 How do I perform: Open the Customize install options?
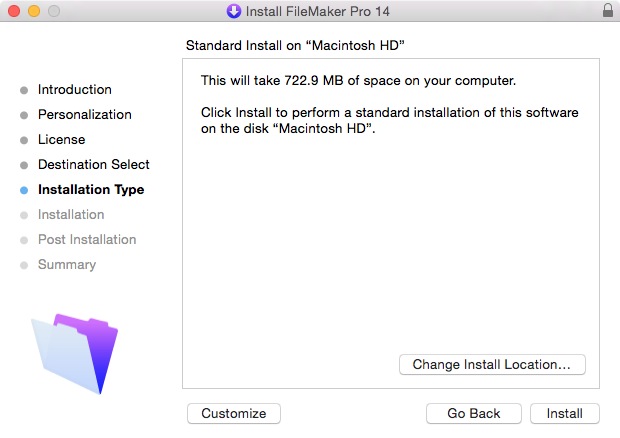(234, 413)
